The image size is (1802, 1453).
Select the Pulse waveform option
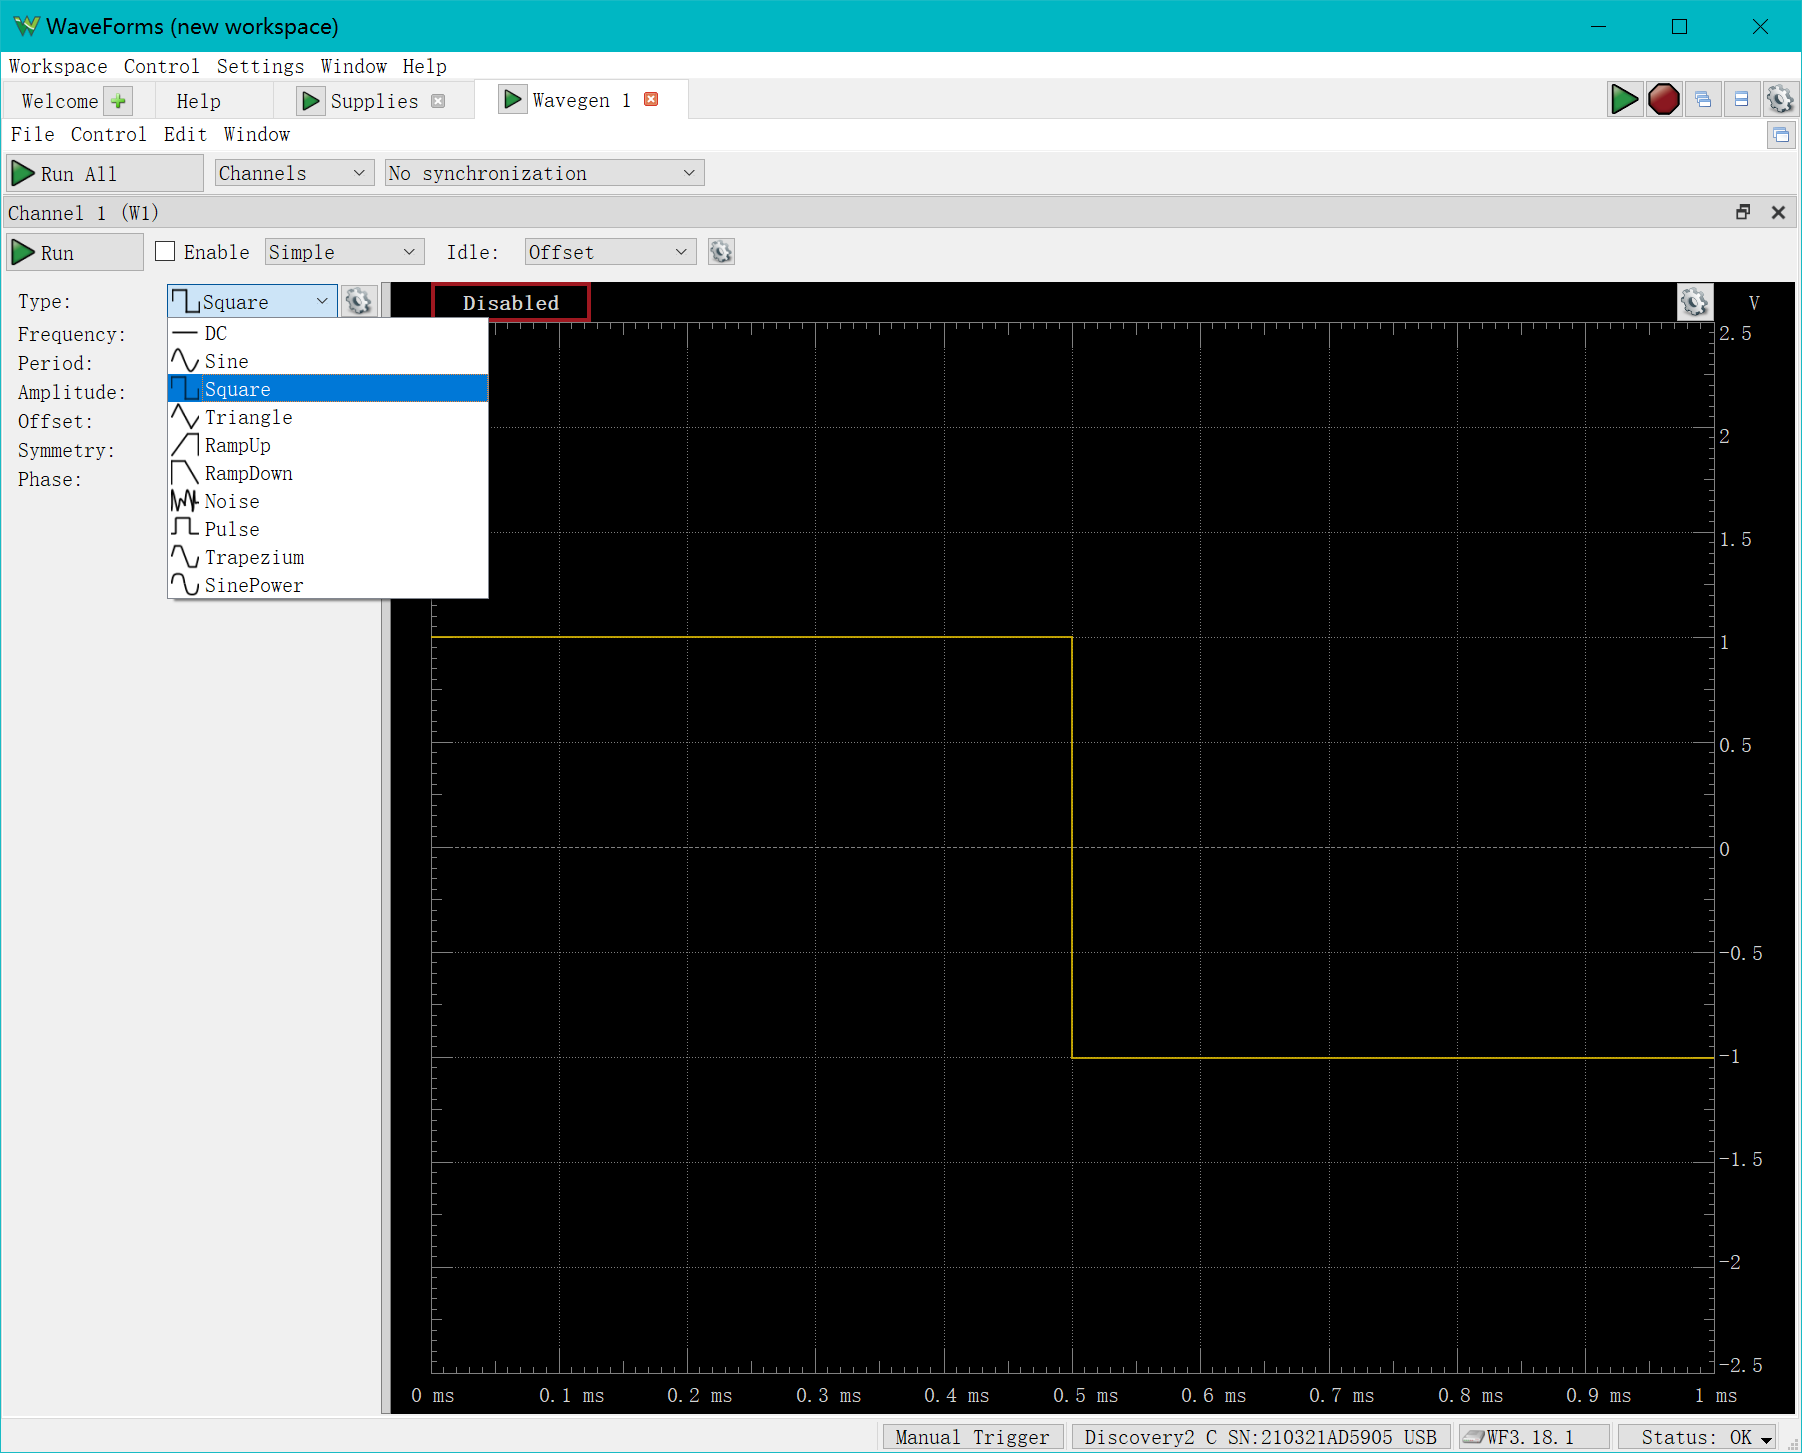328,529
